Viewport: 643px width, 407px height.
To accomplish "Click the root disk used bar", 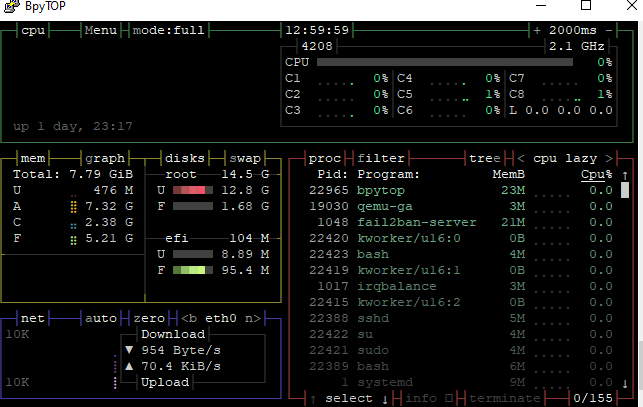I will (193, 190).
